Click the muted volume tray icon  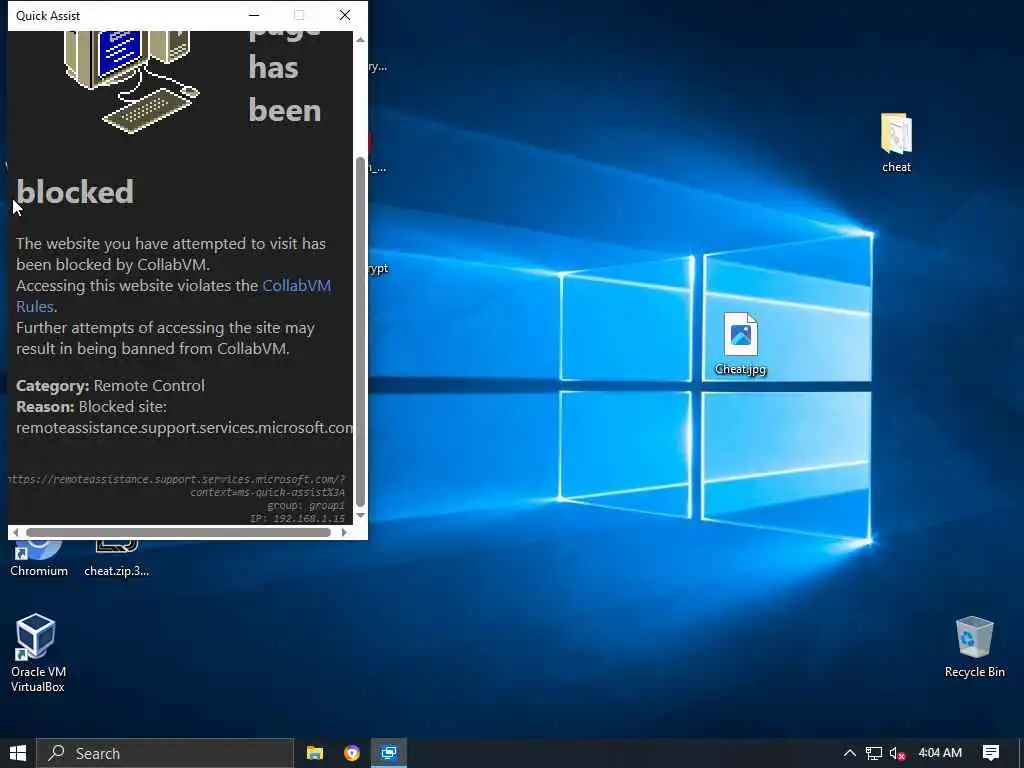pyautogui.click(x=897, y=754)
